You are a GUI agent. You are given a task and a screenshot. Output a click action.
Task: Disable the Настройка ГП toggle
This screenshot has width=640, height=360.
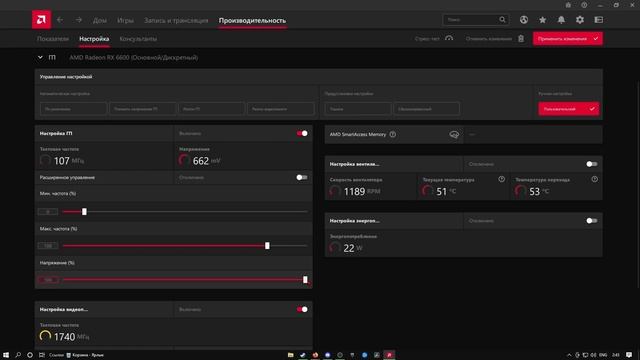pyautogui.click(x=302, y=133)
